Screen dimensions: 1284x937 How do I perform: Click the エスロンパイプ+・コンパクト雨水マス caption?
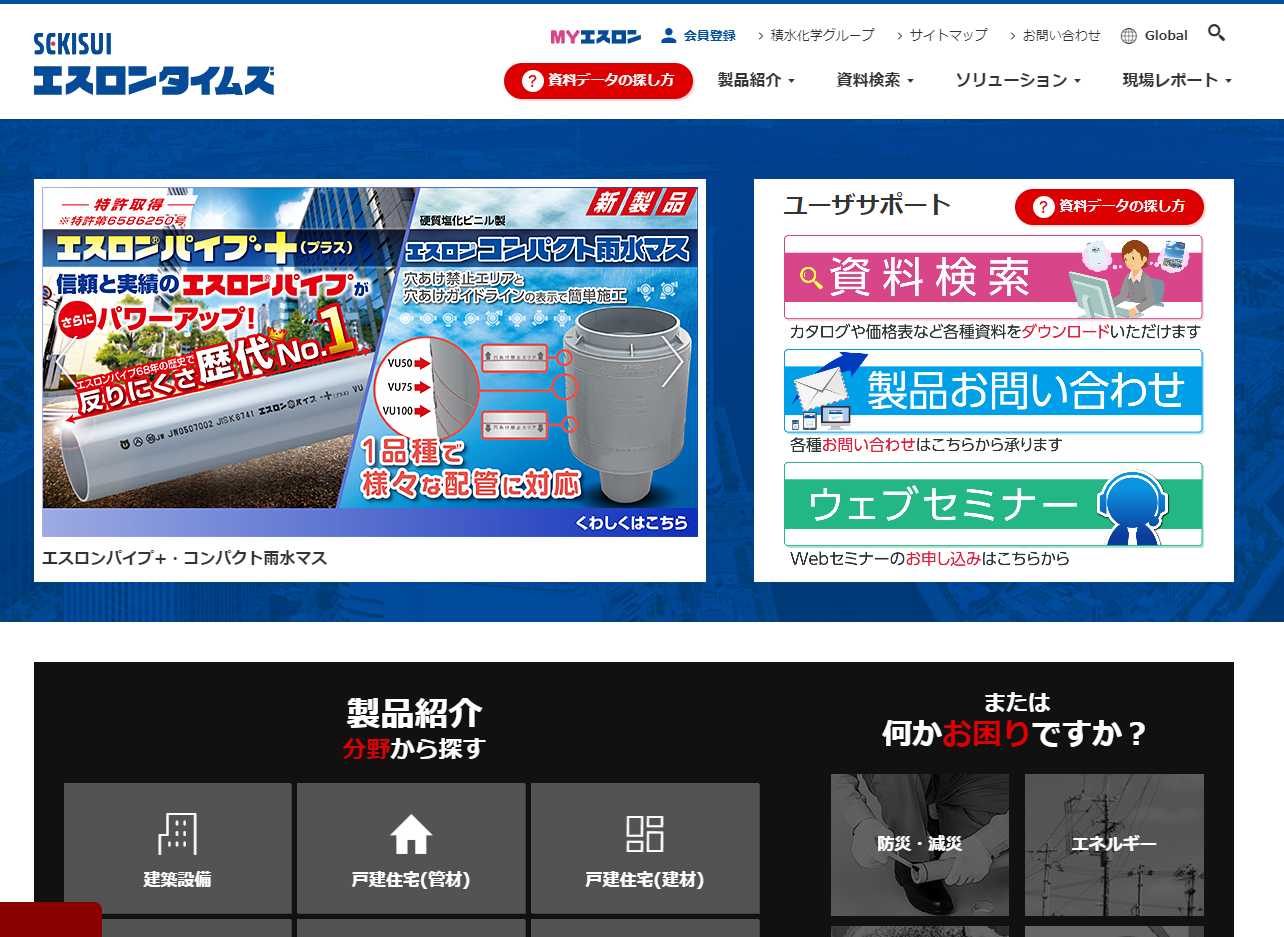click(x=185, y=558)
